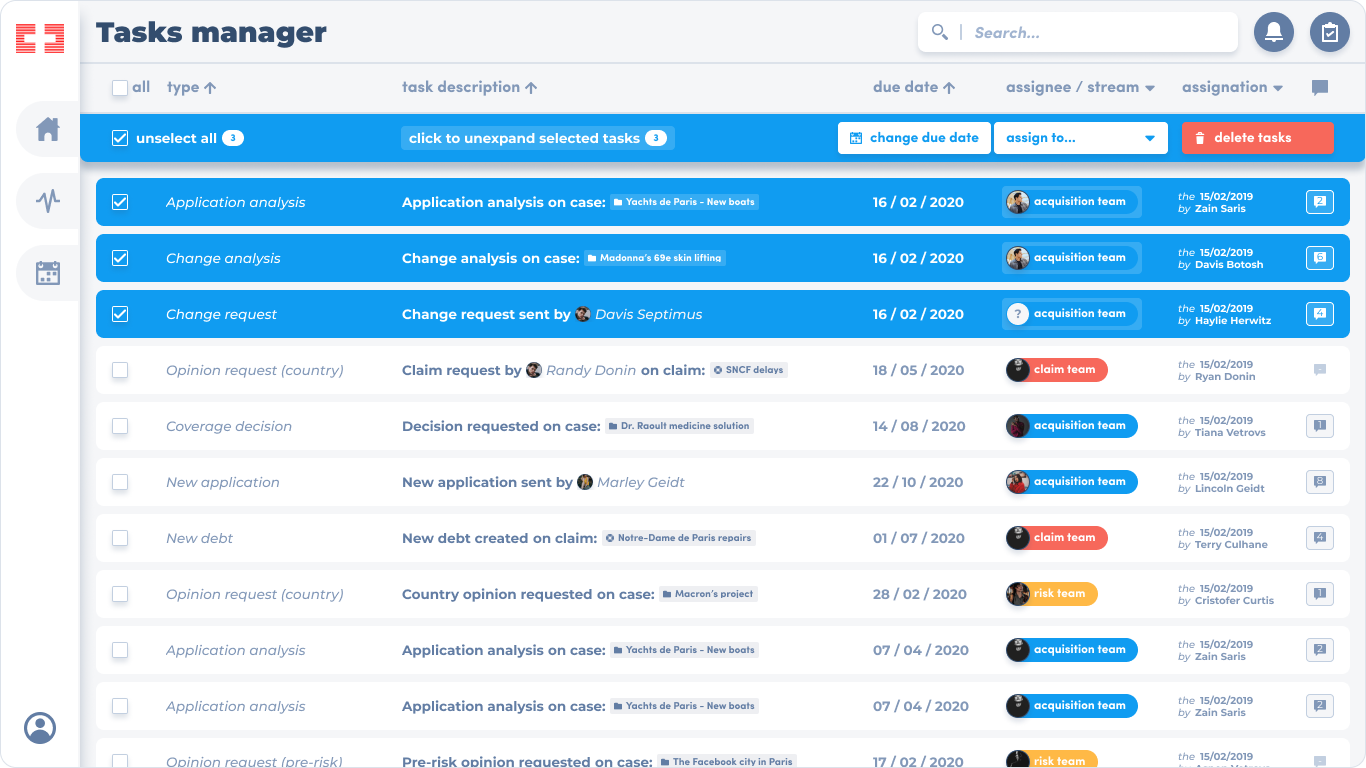Open comments on Terry Culhane task
Image resolution: width=1366 pixels, height=768 pixels.
1320,538
